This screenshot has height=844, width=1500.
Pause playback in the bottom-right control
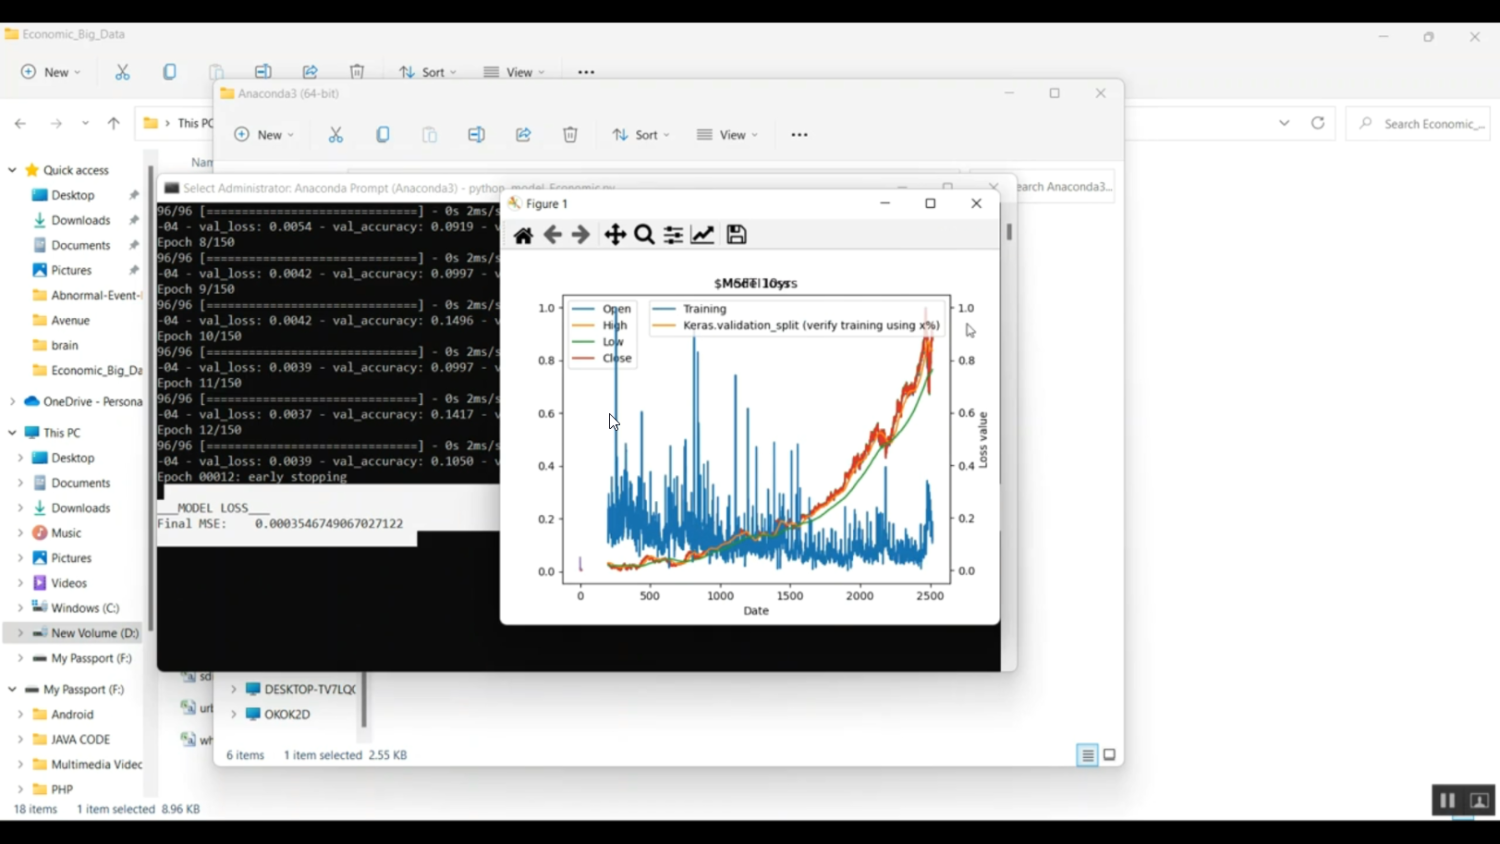[x=1447, y=800]
